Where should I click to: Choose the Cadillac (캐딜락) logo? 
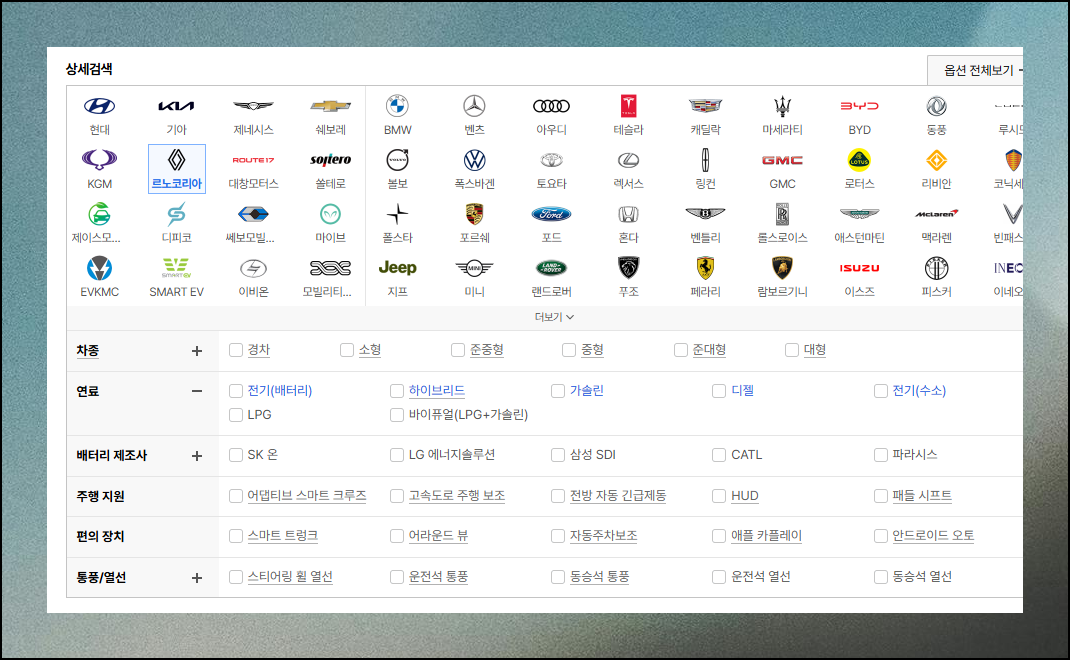(x=706, y=106)
